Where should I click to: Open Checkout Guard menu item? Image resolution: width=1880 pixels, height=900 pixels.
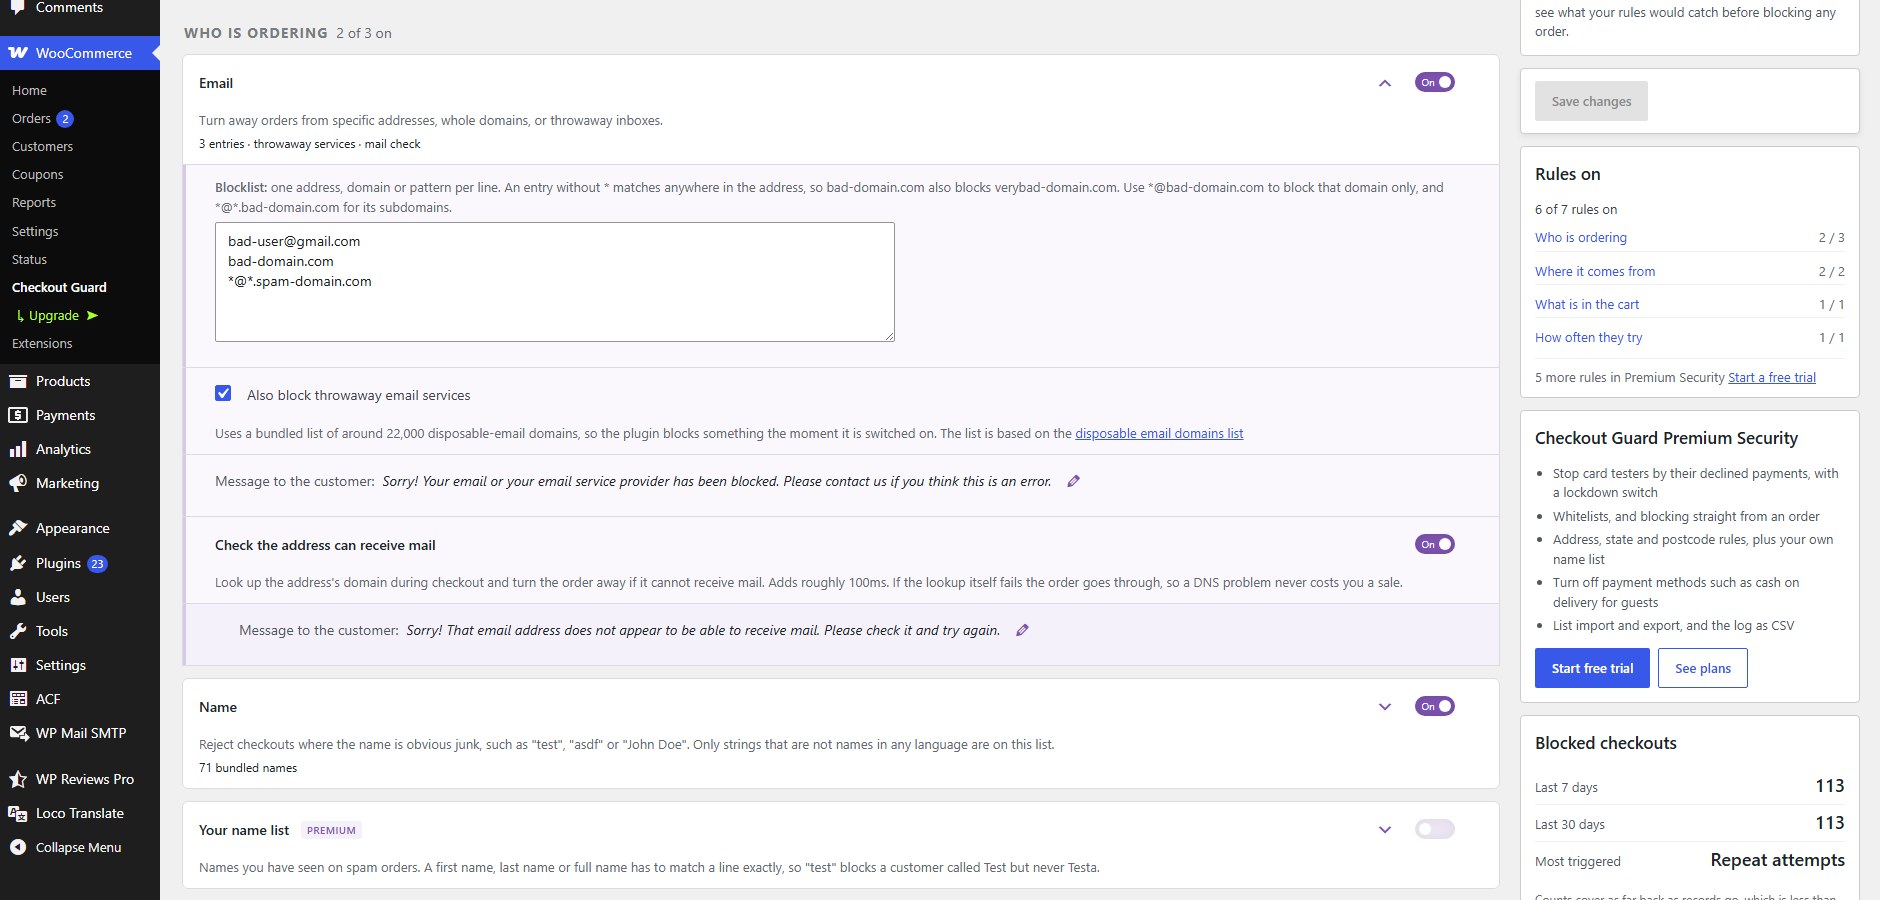pos(59,287)
